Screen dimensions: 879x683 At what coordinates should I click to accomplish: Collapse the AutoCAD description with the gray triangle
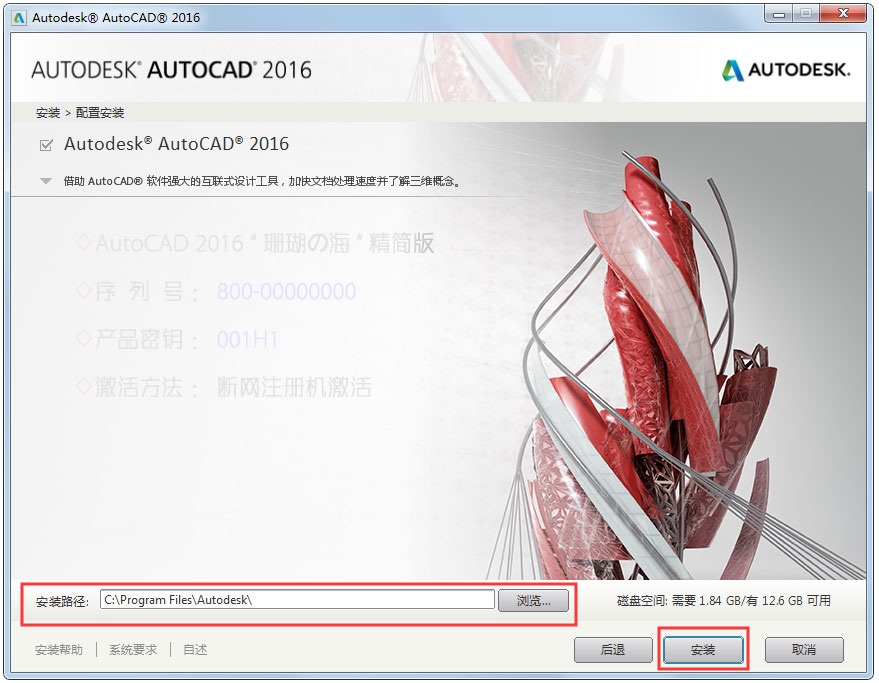click(x=44, y=182)
